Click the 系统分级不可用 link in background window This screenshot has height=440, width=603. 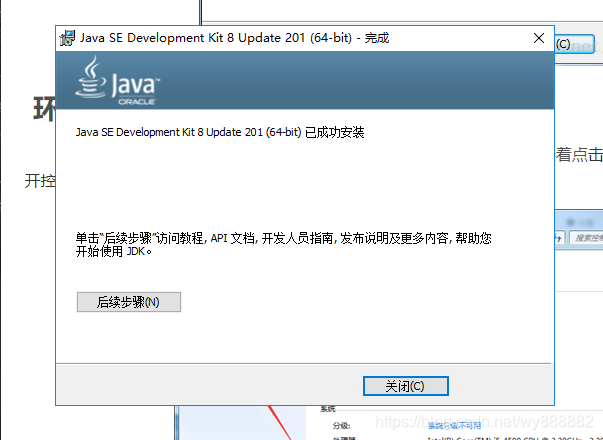click(454, 425)
